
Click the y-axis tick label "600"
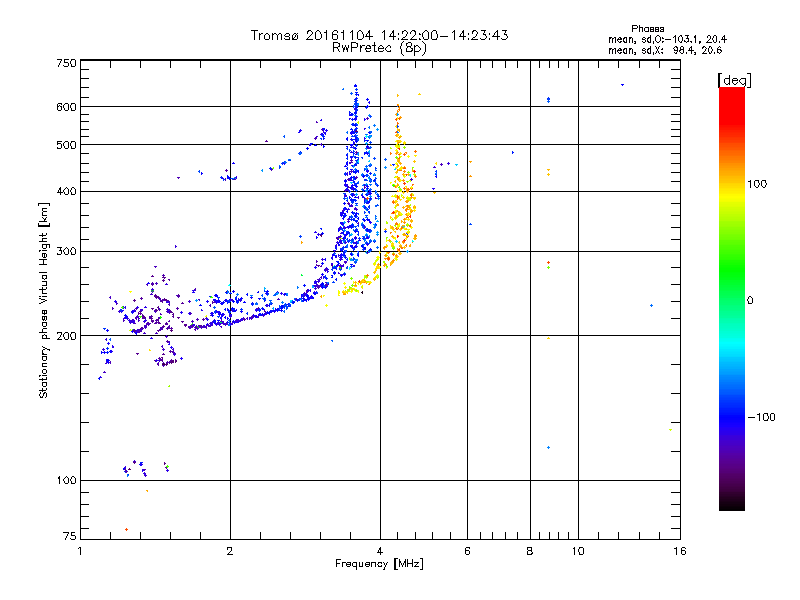66,107
